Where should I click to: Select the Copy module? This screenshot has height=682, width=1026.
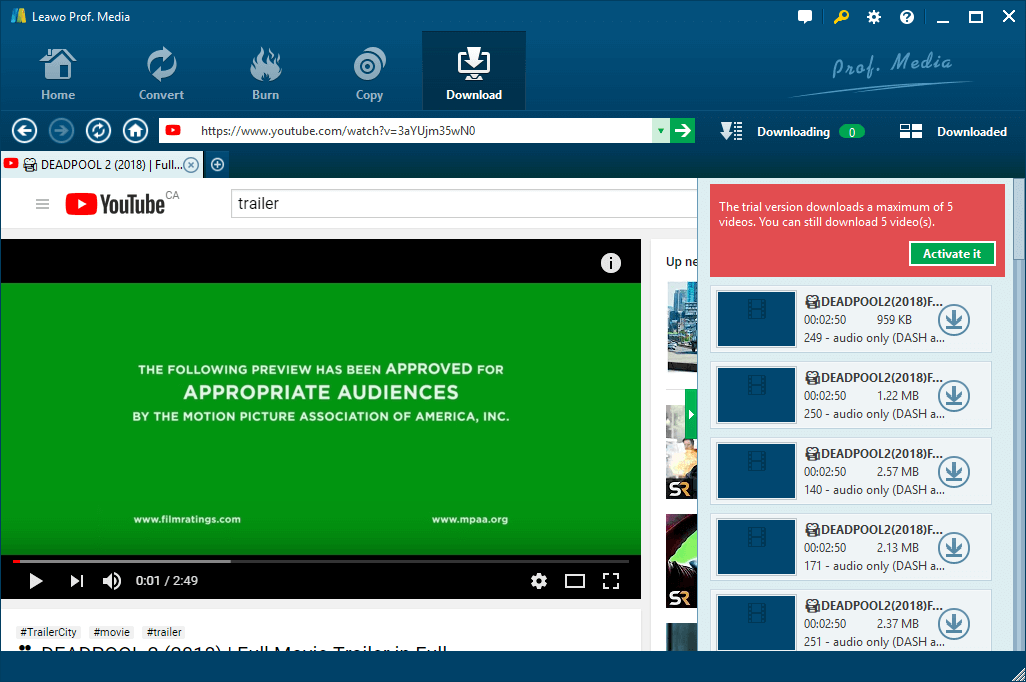pos(368,70)
